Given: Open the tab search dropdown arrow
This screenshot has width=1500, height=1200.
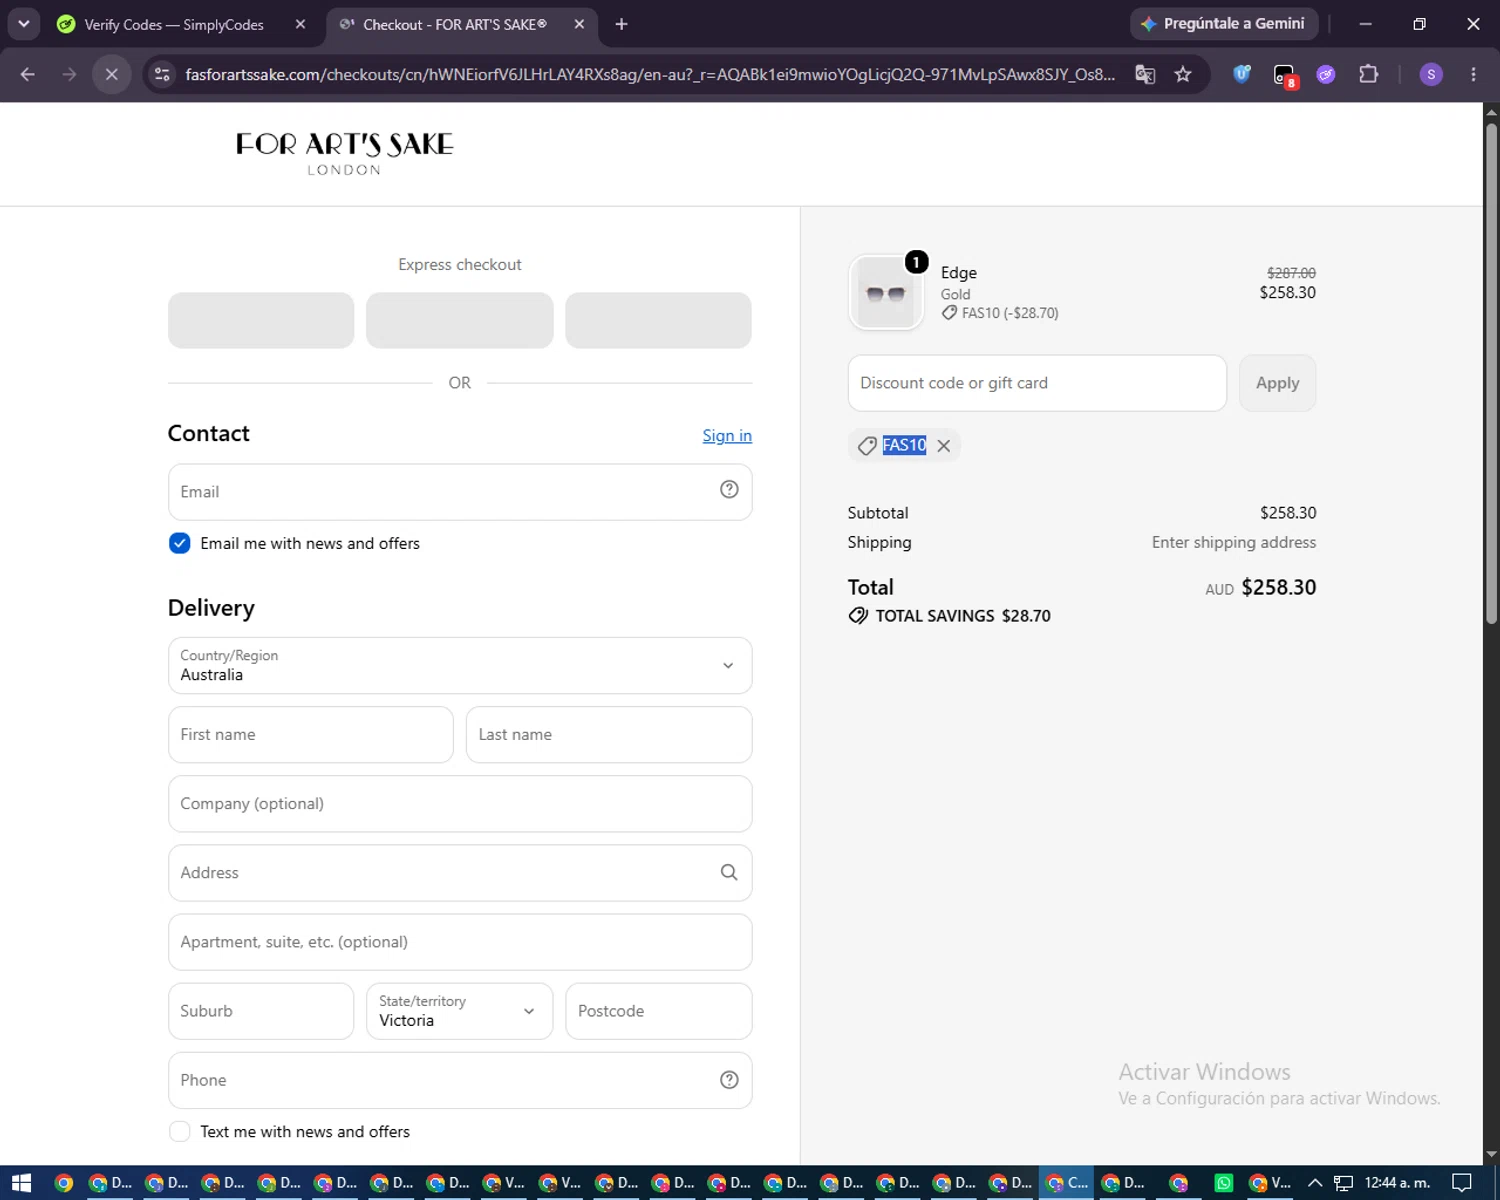Looking at the screenshot, I should pyautogui.click(x=23, y=24).
